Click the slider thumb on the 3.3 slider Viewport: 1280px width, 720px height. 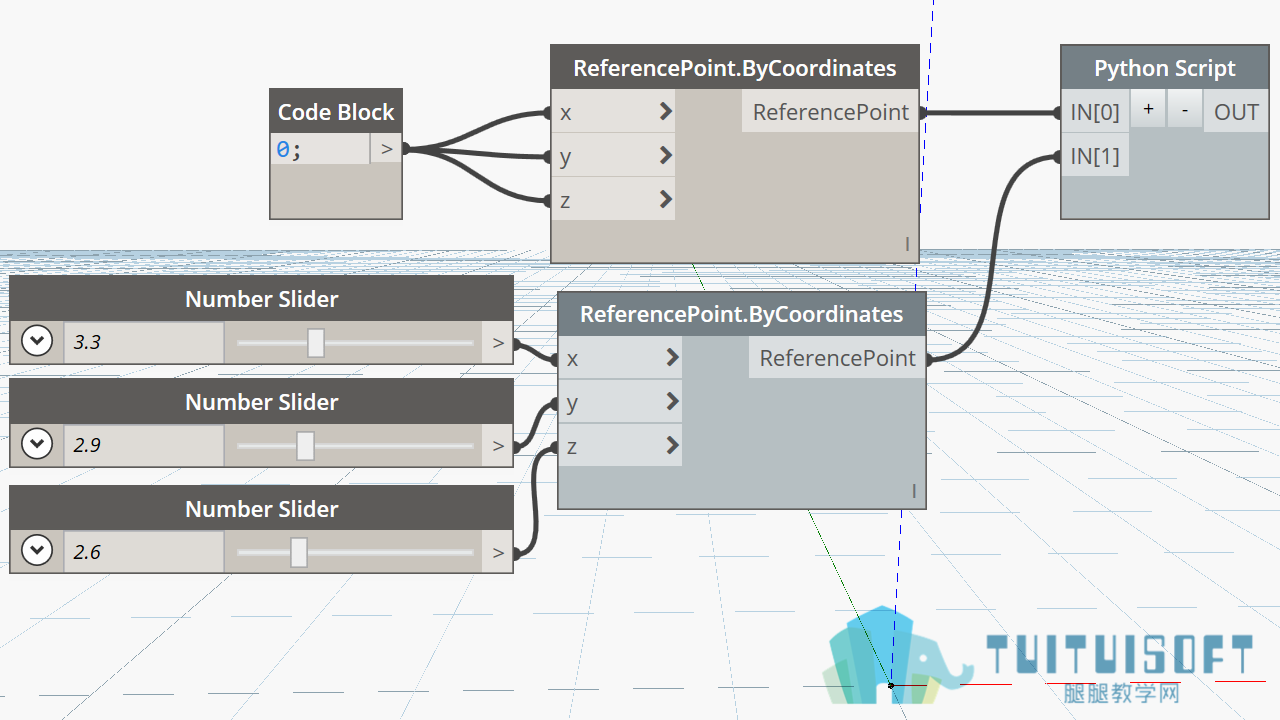316,342
